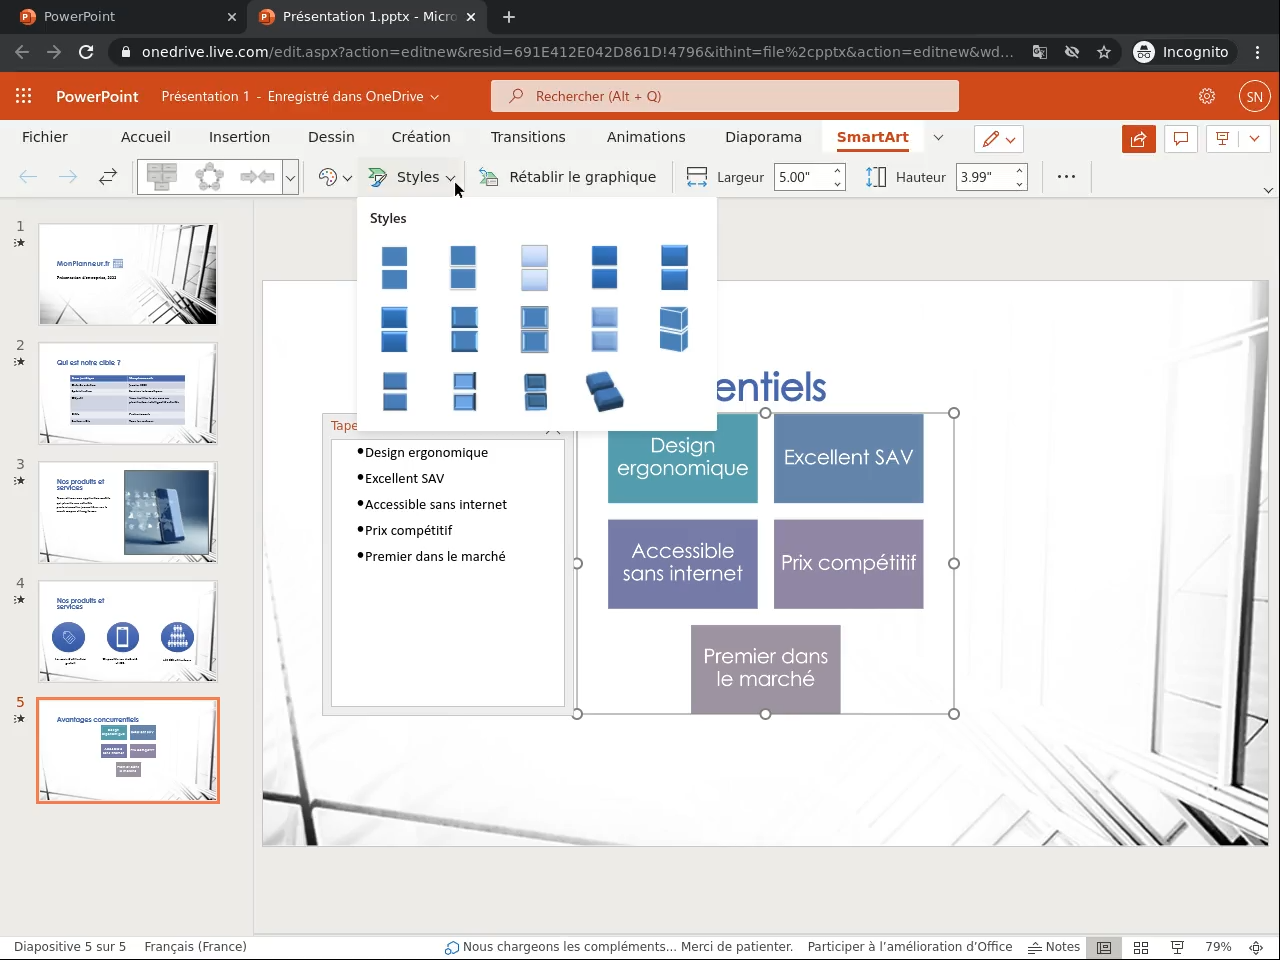This screenshot has width=1280, height=960.
Task: Fit slide to window icon
Action: click(1255, 947)
